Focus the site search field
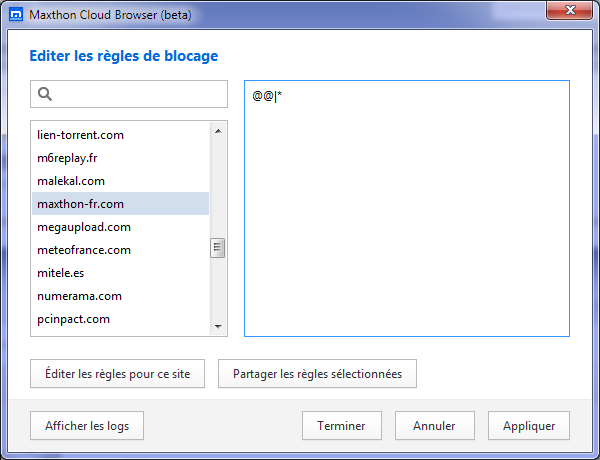 [x=129, y=94]
